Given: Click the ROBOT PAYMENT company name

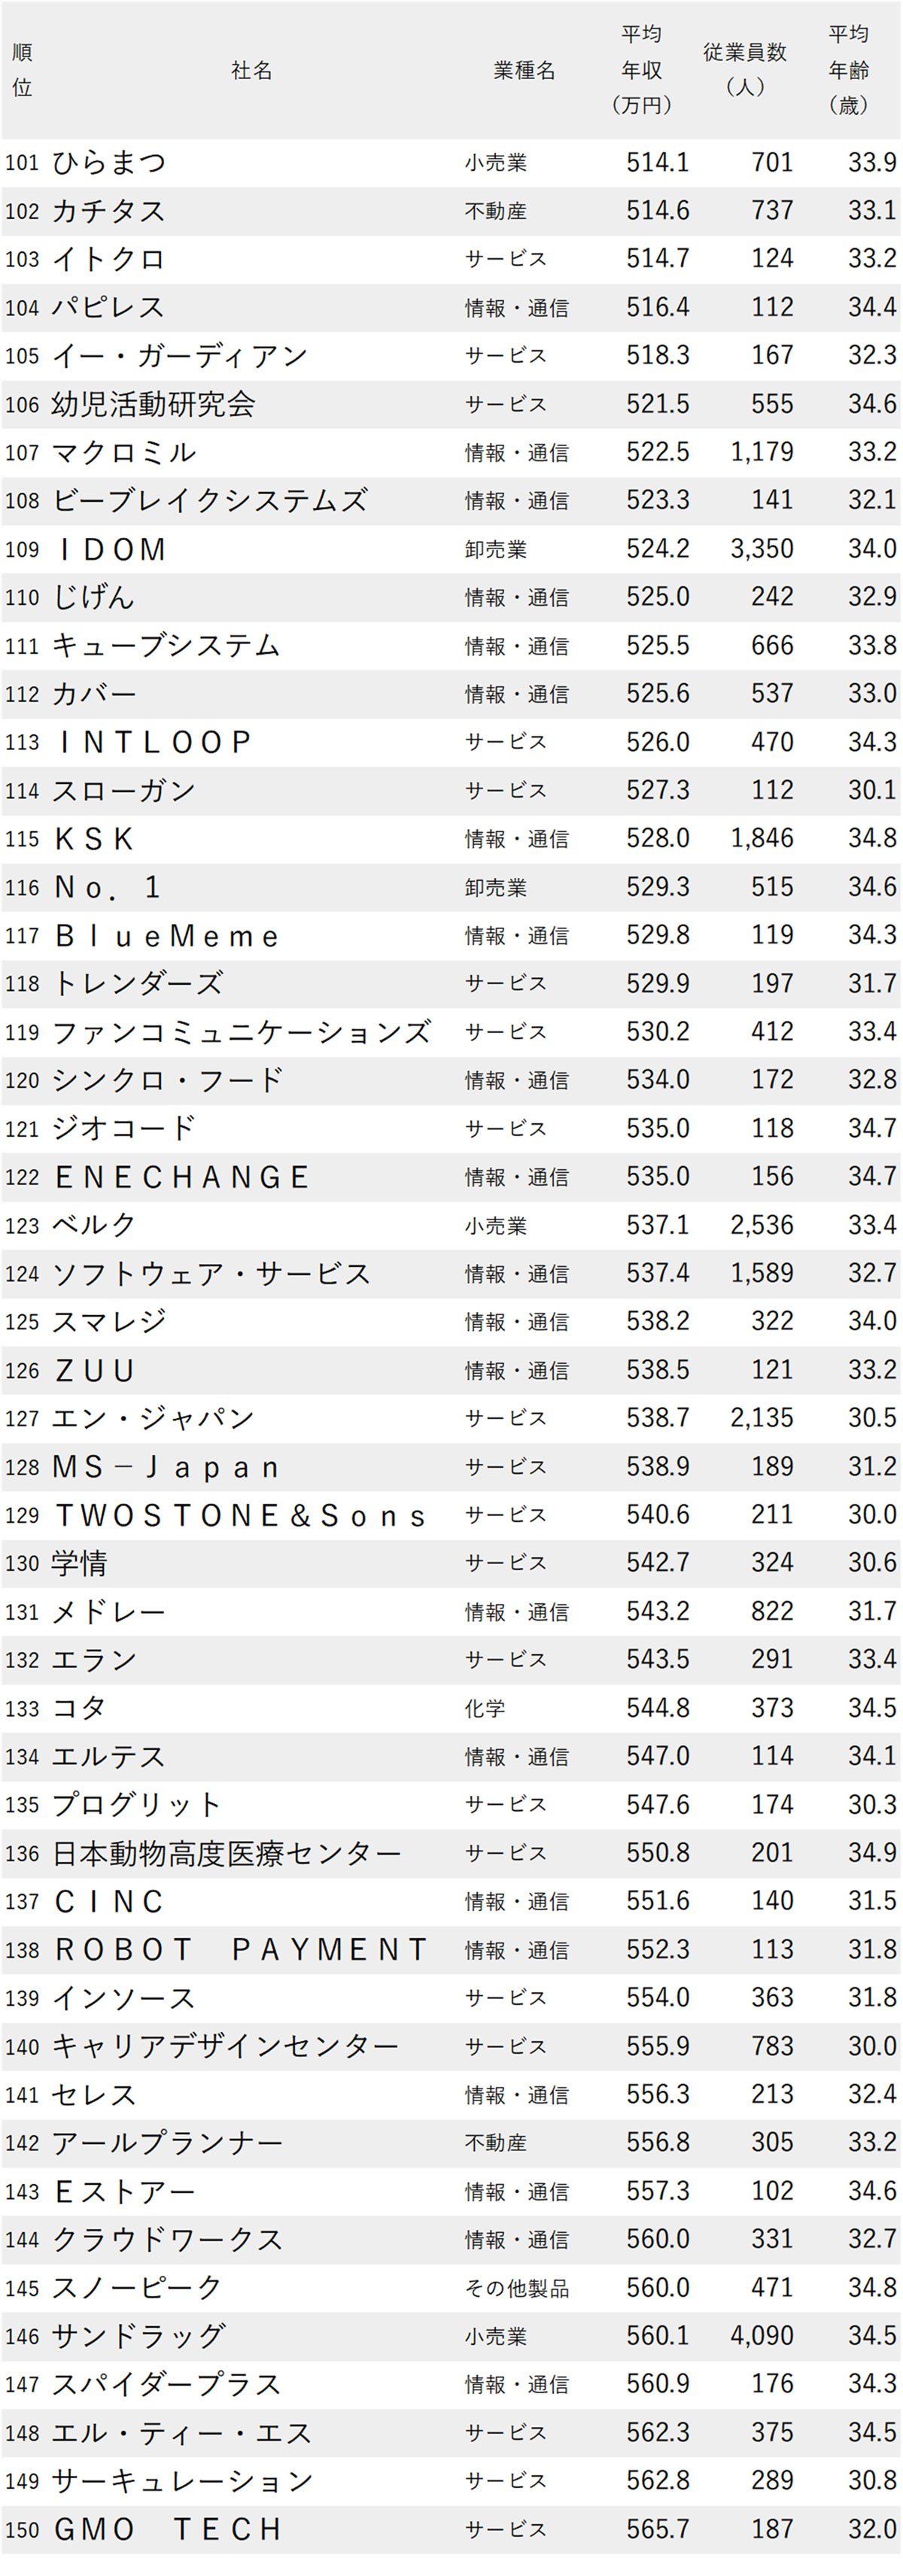Looking at the screenshot, I should (x=240, y=1950).
